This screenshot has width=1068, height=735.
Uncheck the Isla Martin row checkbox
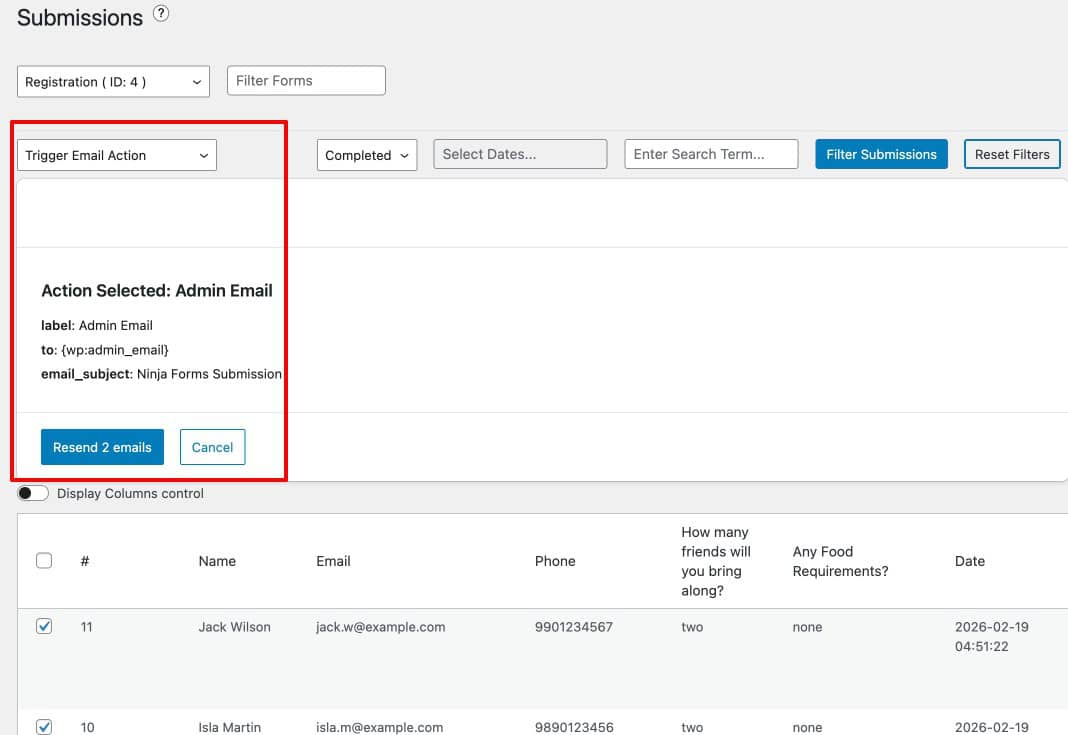44,727
